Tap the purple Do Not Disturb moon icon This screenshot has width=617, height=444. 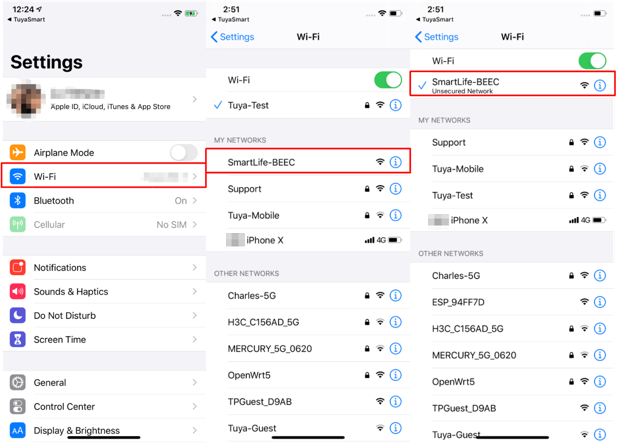coord(17,316)
